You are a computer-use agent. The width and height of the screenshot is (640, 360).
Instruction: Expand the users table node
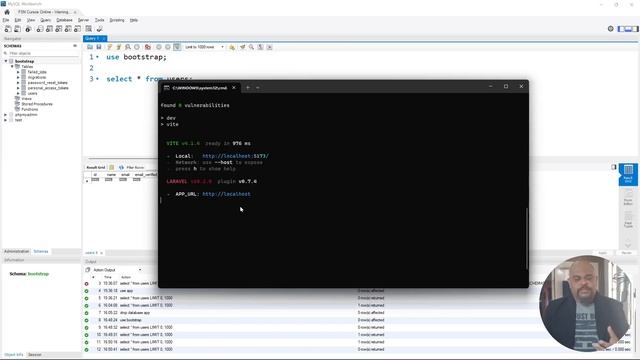[18, 93]
